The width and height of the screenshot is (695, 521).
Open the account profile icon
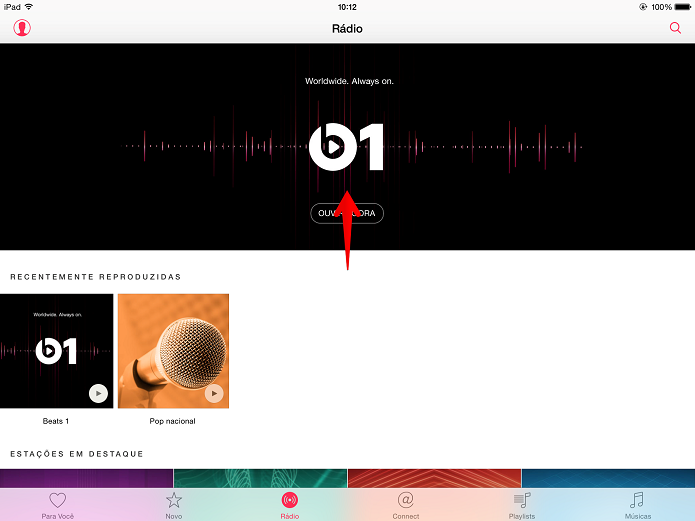[22, 28]
